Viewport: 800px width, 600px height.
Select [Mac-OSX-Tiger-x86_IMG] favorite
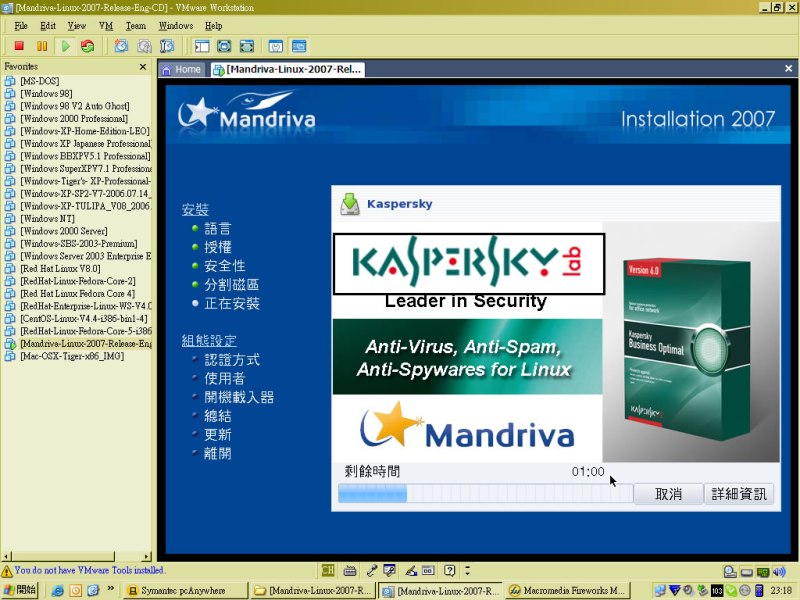click(x=72, y=356)
